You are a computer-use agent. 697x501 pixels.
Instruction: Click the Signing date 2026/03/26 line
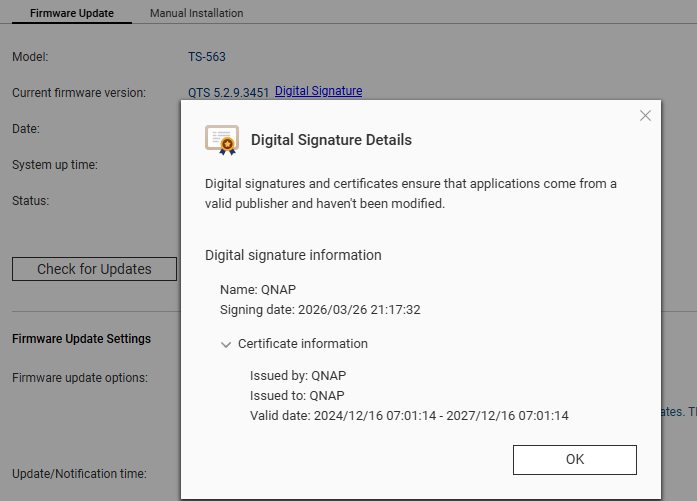320,309
